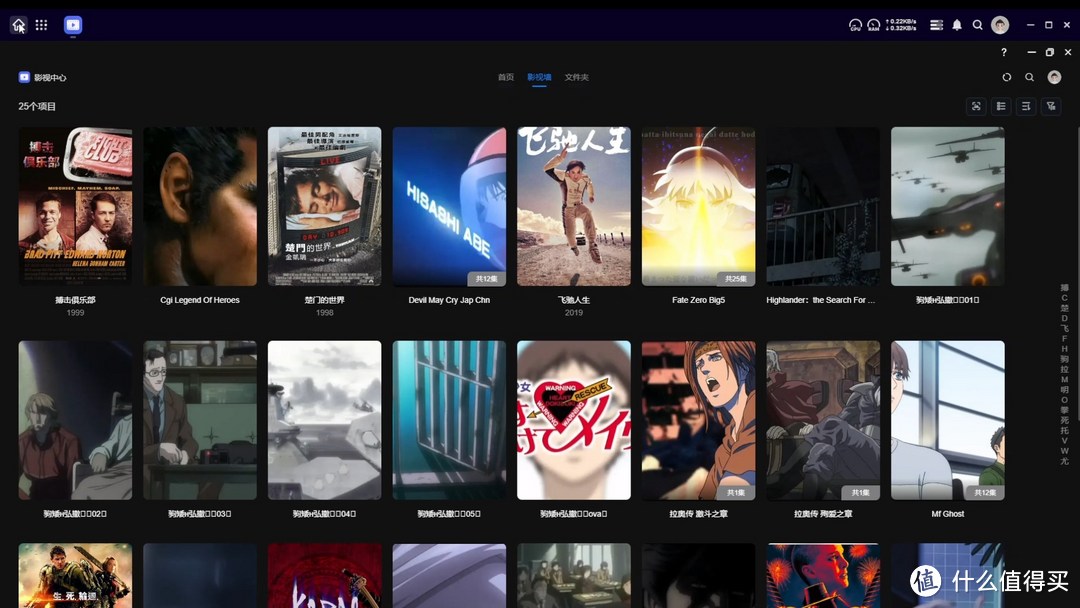
Task: Open the system notifications bell
Action: pos(957,25)
